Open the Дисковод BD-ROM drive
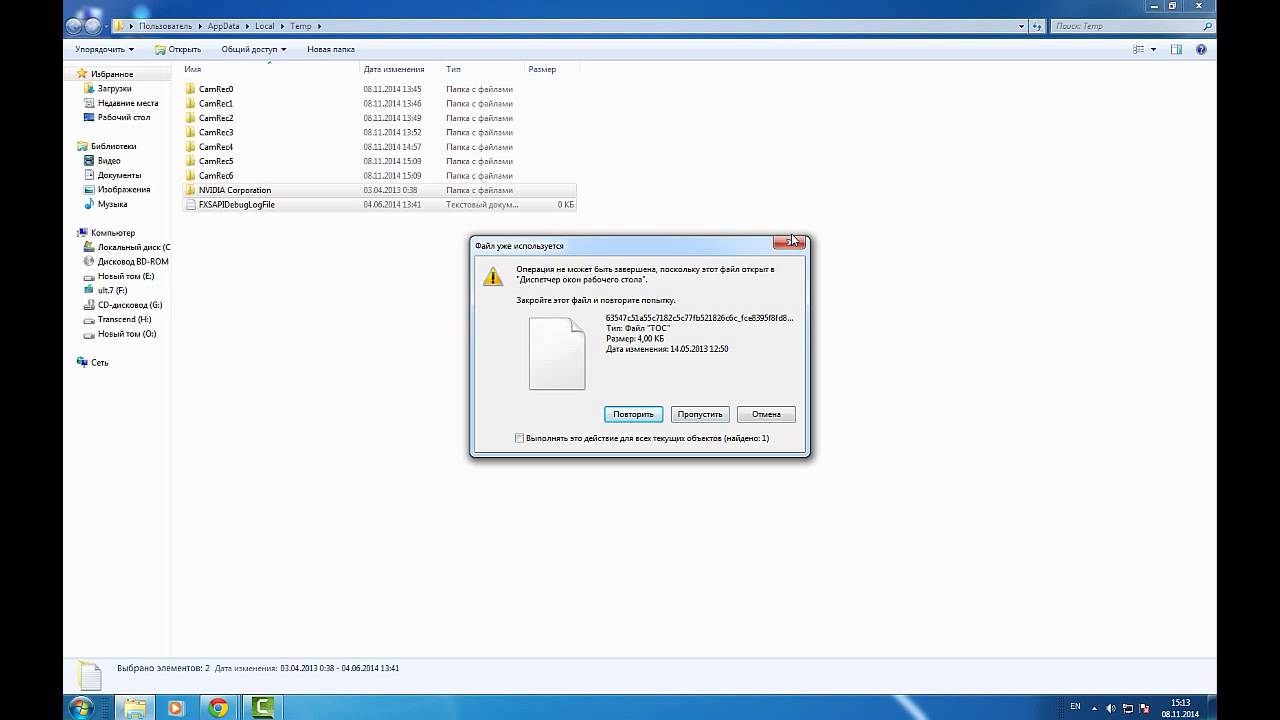The height and width of the screenshot is (720, 1280). tap(133, 262)
